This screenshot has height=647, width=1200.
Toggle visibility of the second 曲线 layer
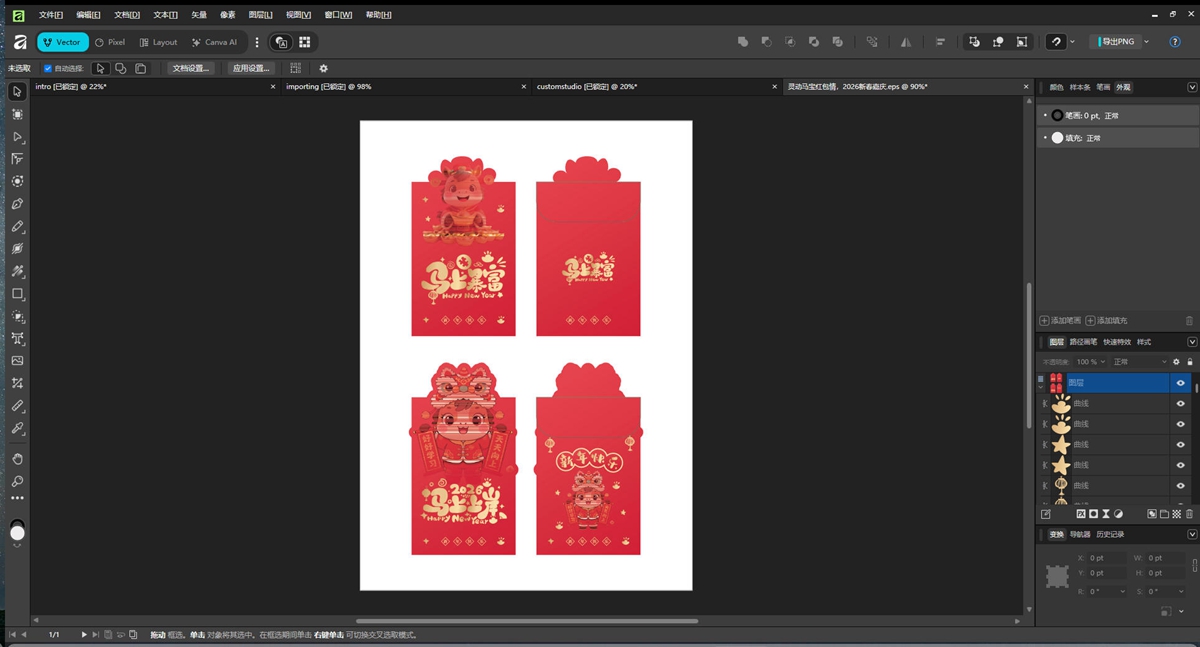point(1180,424)
